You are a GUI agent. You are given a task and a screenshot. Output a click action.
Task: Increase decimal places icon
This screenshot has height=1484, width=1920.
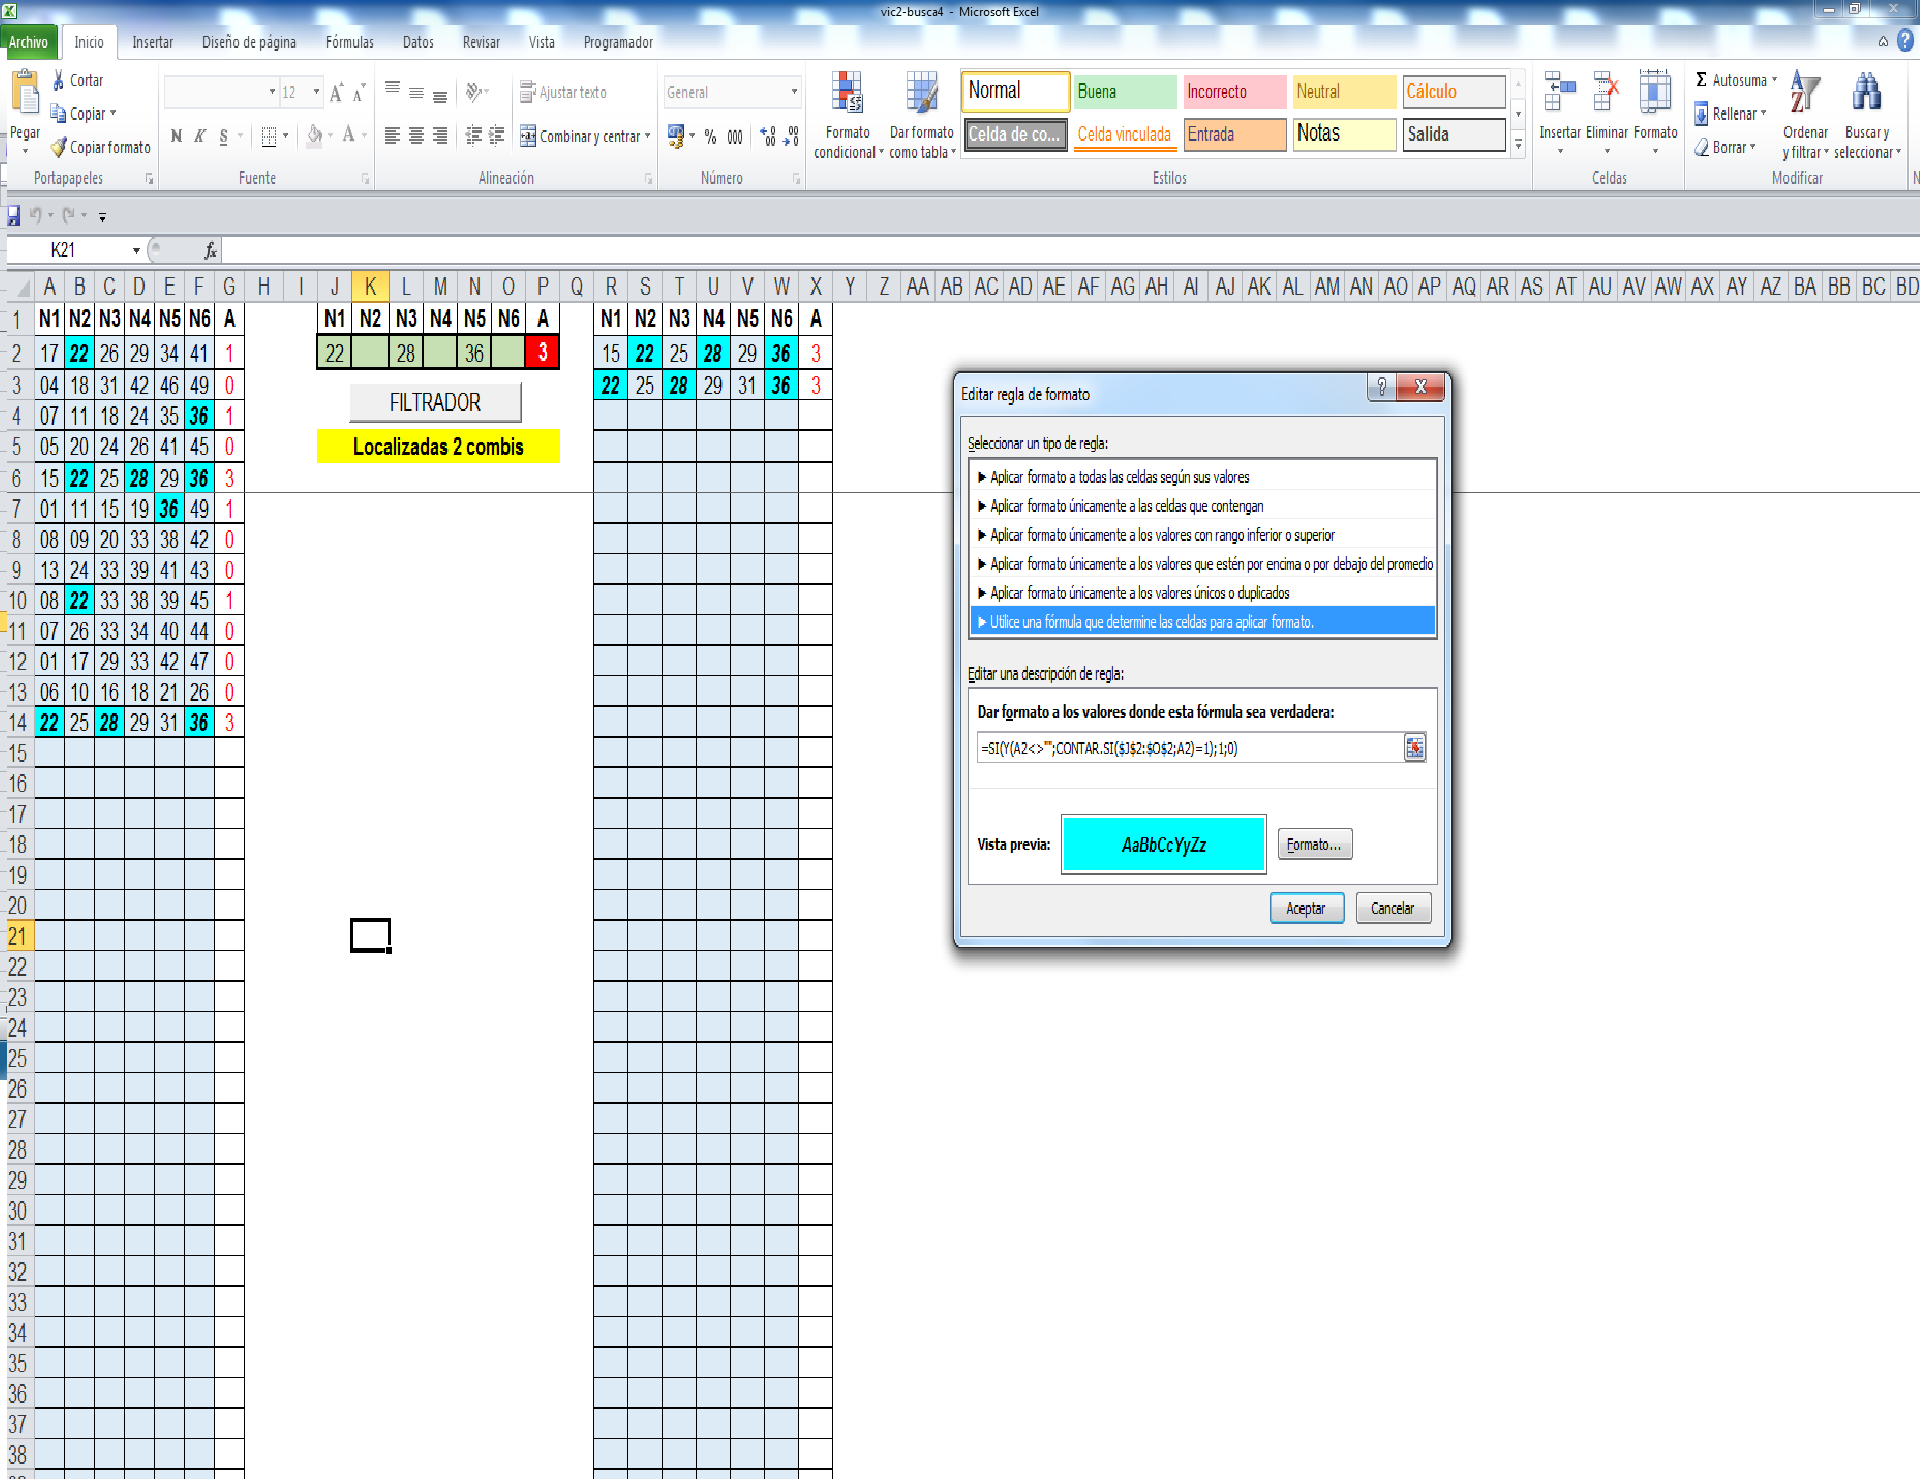pos(768,136)
